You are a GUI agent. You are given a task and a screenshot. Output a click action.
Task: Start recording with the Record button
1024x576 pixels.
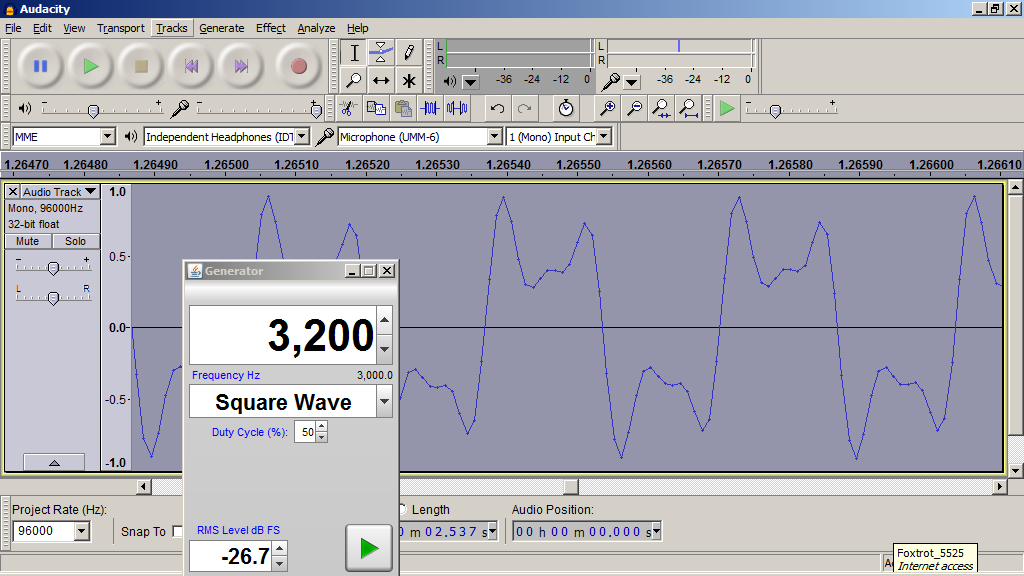pyautogui.click(x=299, y=66)
